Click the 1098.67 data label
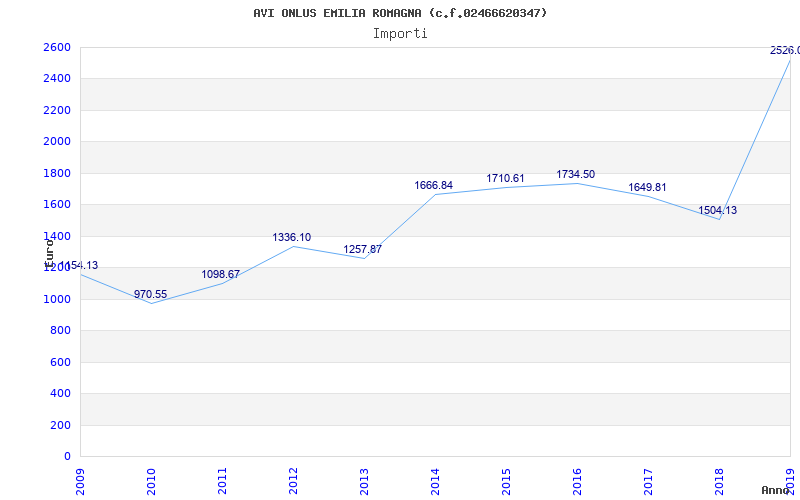 (x=220, y=274)
